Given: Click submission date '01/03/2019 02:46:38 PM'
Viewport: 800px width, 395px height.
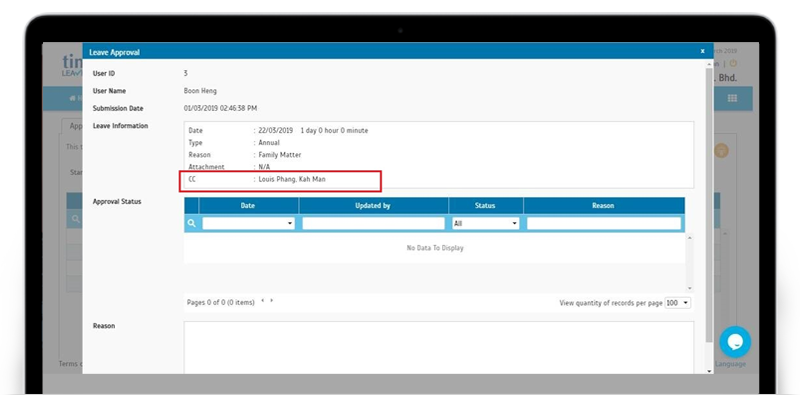Looking at the screenshot, I should [x=220, y=108].
